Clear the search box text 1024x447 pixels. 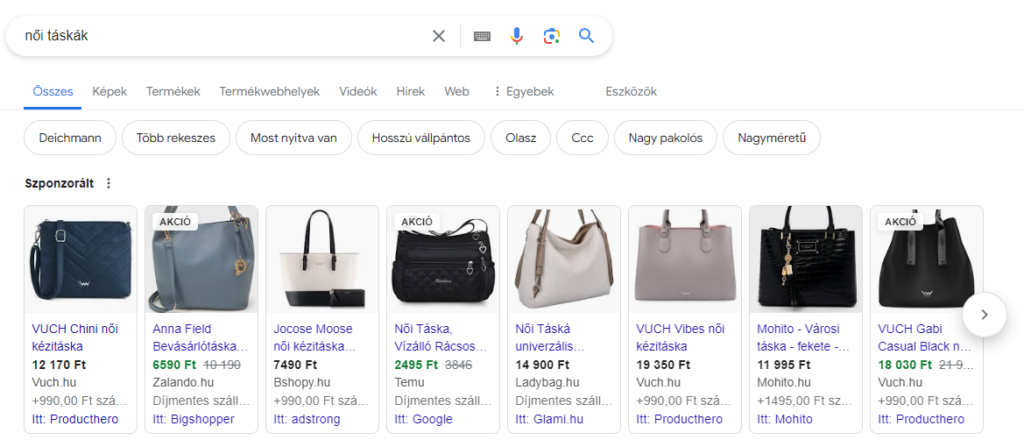coord(438,36)
